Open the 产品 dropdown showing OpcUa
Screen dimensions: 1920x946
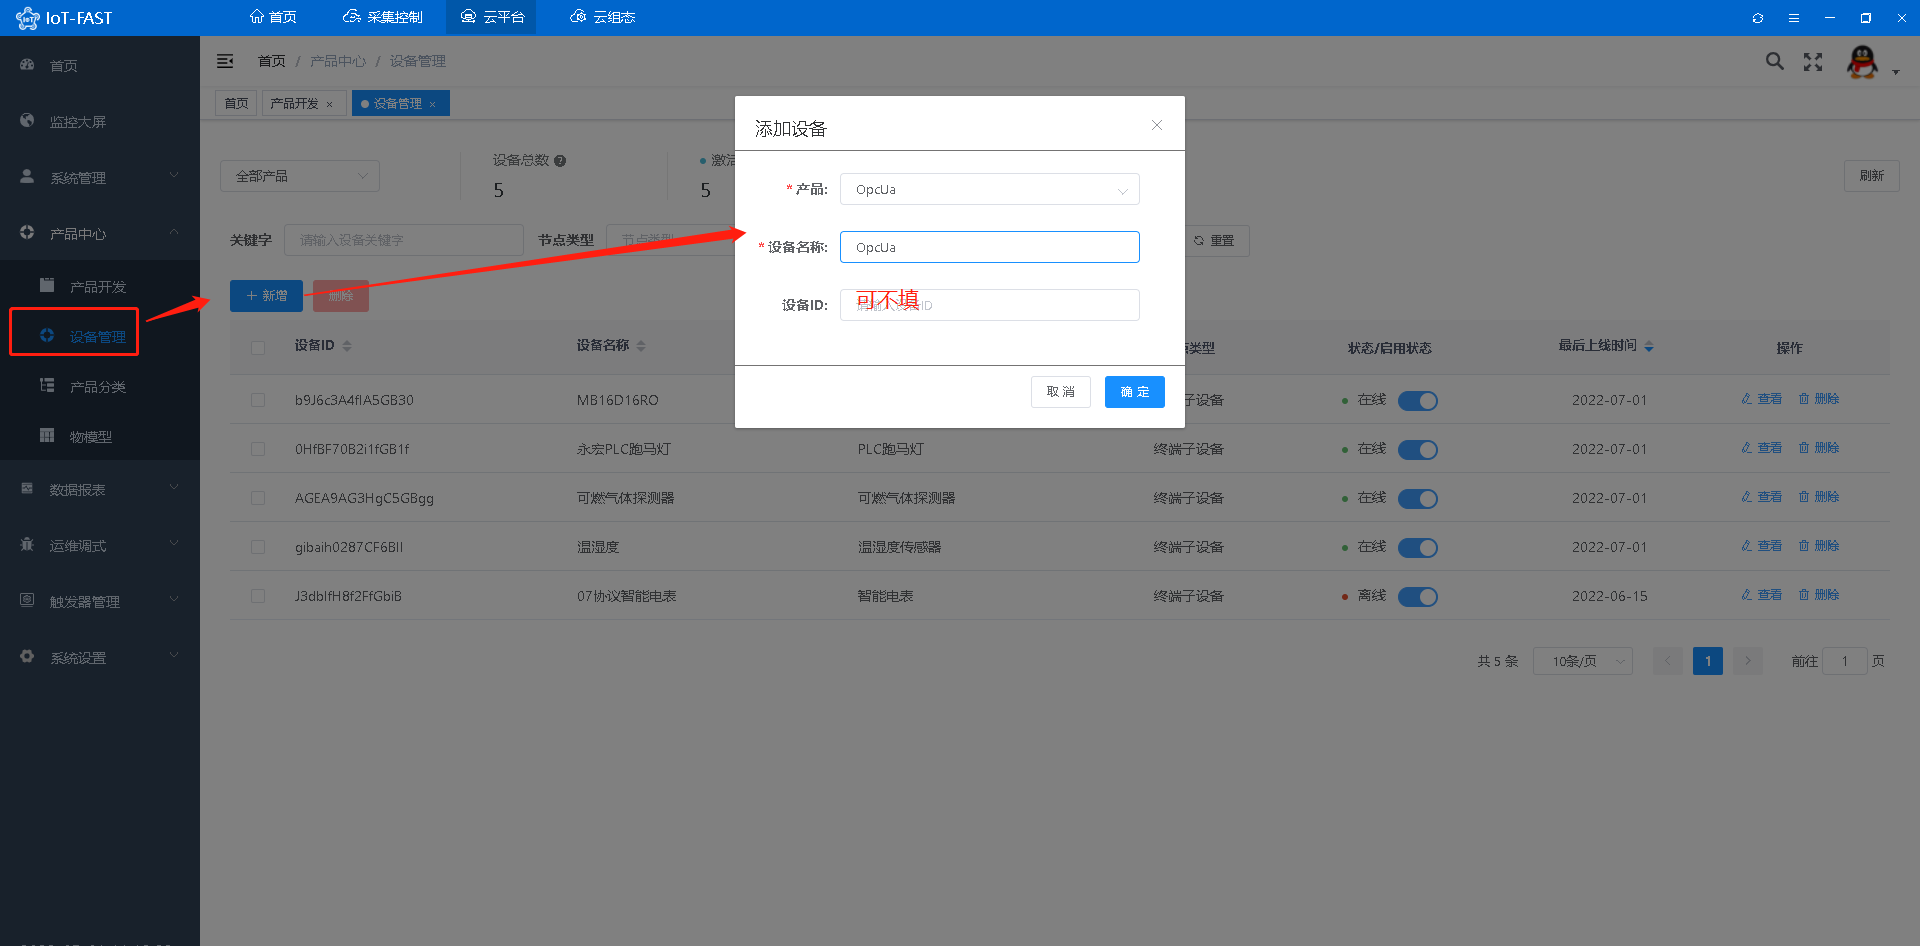click(989, 189)
